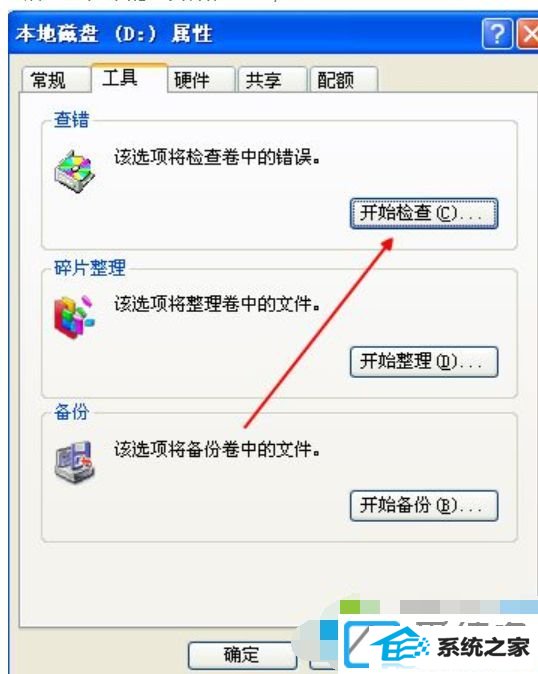Screen dimensions: 538x674
Task: Click the 查错 group label
Action: 71,119
